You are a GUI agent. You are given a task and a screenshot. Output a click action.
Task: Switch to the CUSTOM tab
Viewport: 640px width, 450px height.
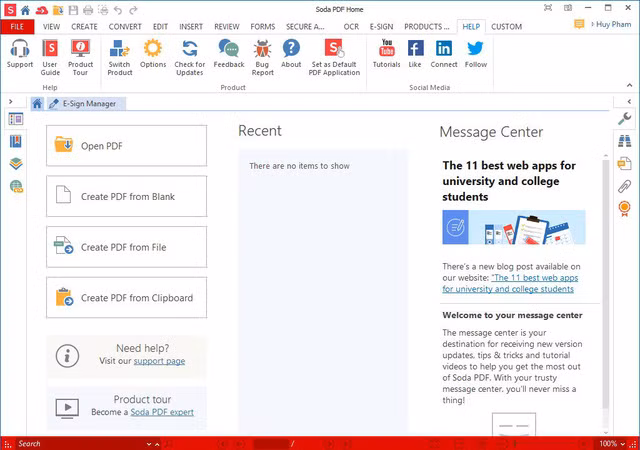point(506,27)
